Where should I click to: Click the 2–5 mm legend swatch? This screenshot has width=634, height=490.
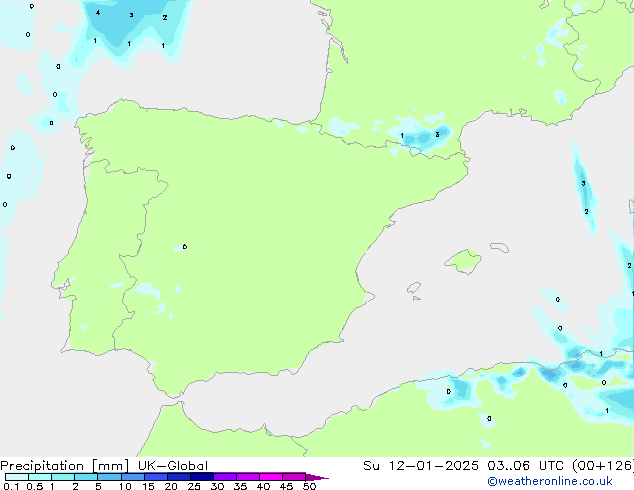[x=86, y=477]
